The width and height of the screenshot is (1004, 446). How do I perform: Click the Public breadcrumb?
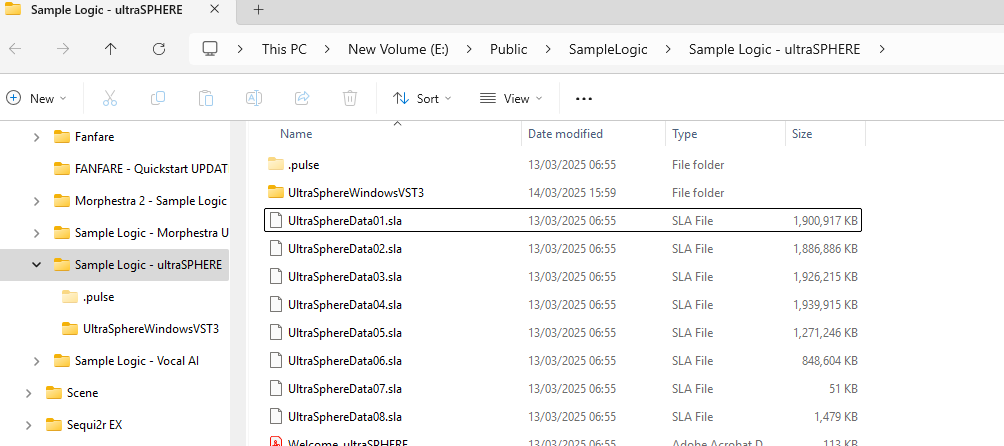click(508, 49)
